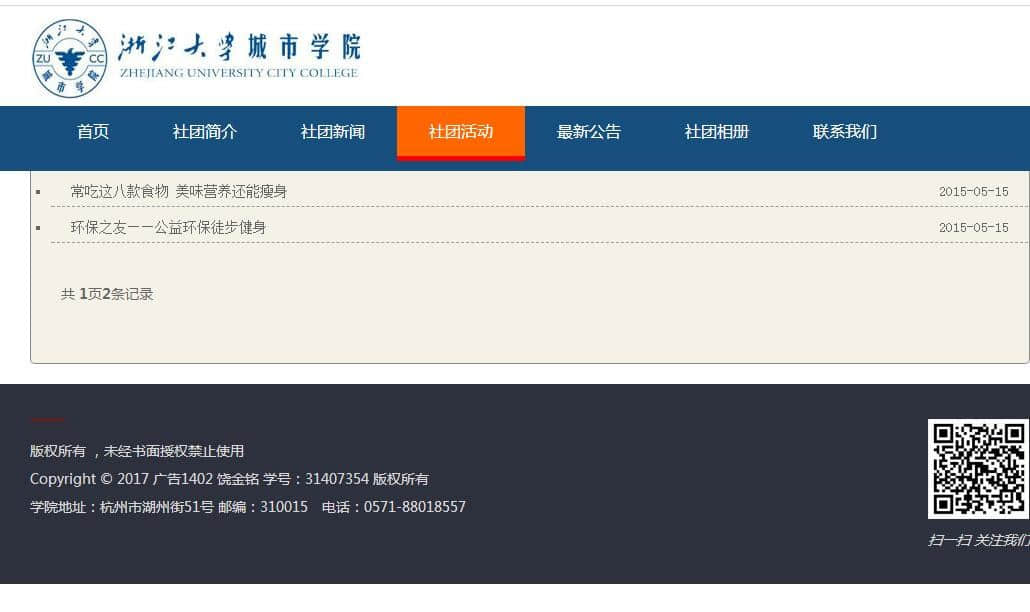Open the 社团简介 navigation item
The image size is (1030, 612).
(205, 132)
